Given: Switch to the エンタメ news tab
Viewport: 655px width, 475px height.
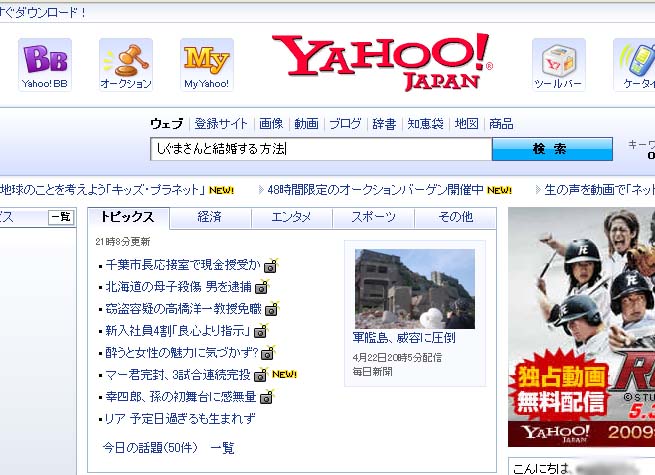Looking at the screenshot, I should pos(292,218).
